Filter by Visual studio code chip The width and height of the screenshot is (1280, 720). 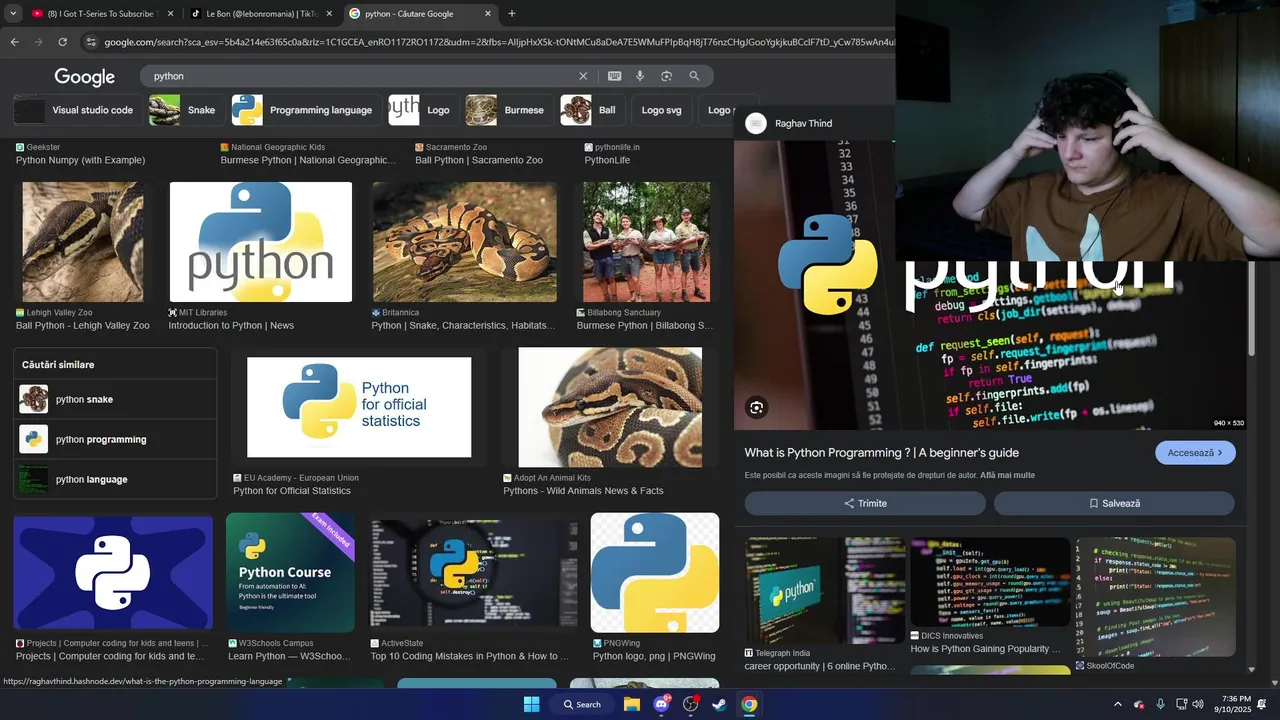click(x=78, y=110)
